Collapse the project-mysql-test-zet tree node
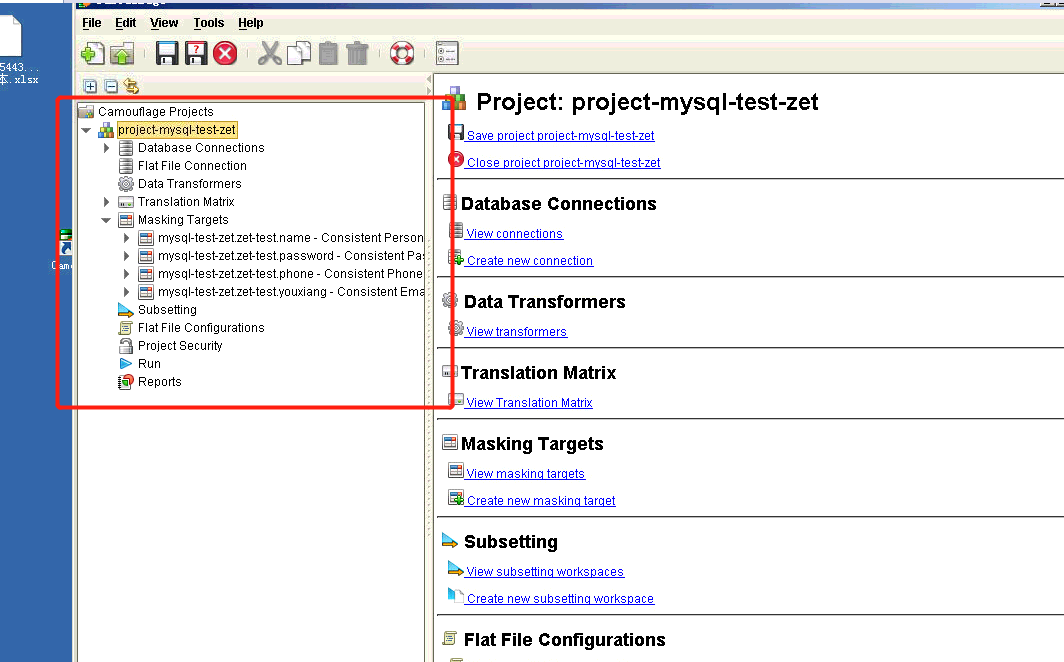Image resolution: width=1064 pixels, height=662 pixels. click(86, 130)
